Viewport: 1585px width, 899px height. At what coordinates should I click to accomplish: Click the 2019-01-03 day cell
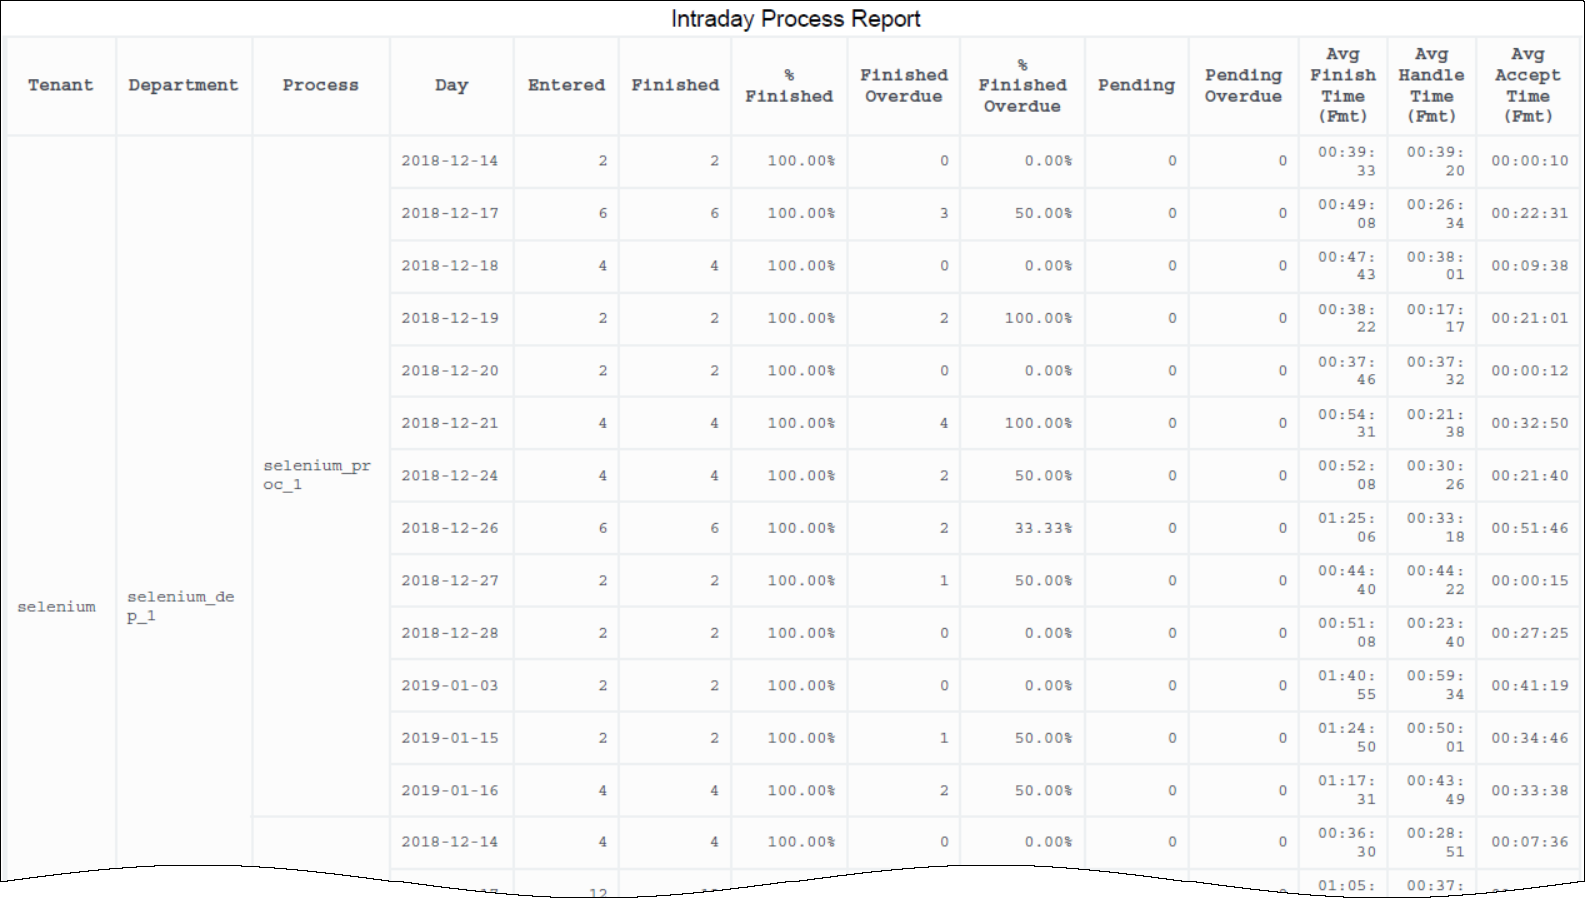(450, 686)
